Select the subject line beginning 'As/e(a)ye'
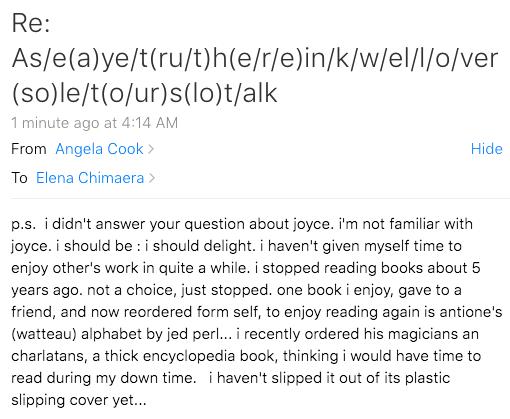Image resolution: width=510 pixels, height=419 pixels. pyautogui.click(x=255, y=59)
